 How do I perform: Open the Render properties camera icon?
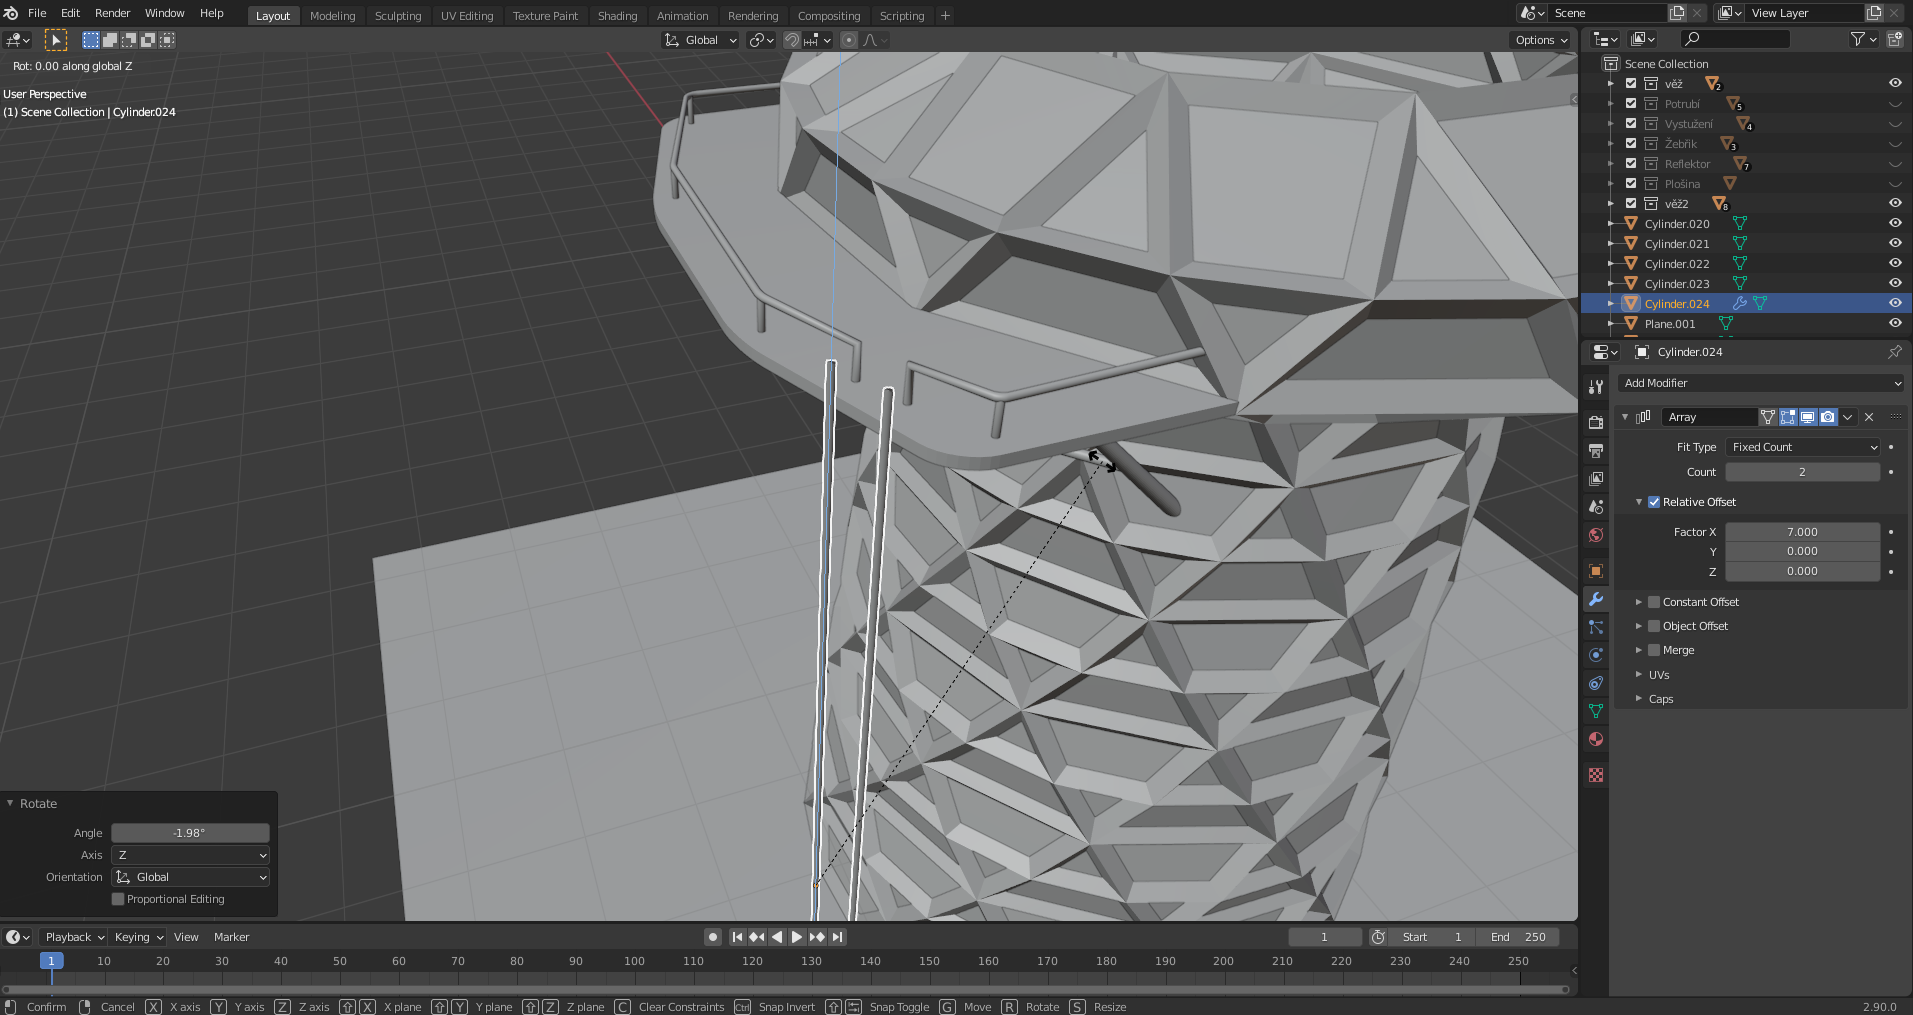point(1596,423)
